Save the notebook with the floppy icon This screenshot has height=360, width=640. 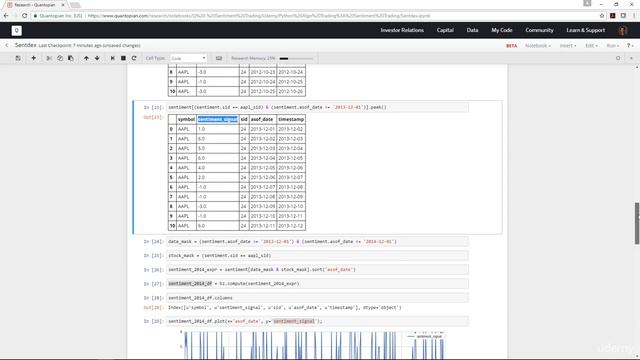tap(18, 58)
